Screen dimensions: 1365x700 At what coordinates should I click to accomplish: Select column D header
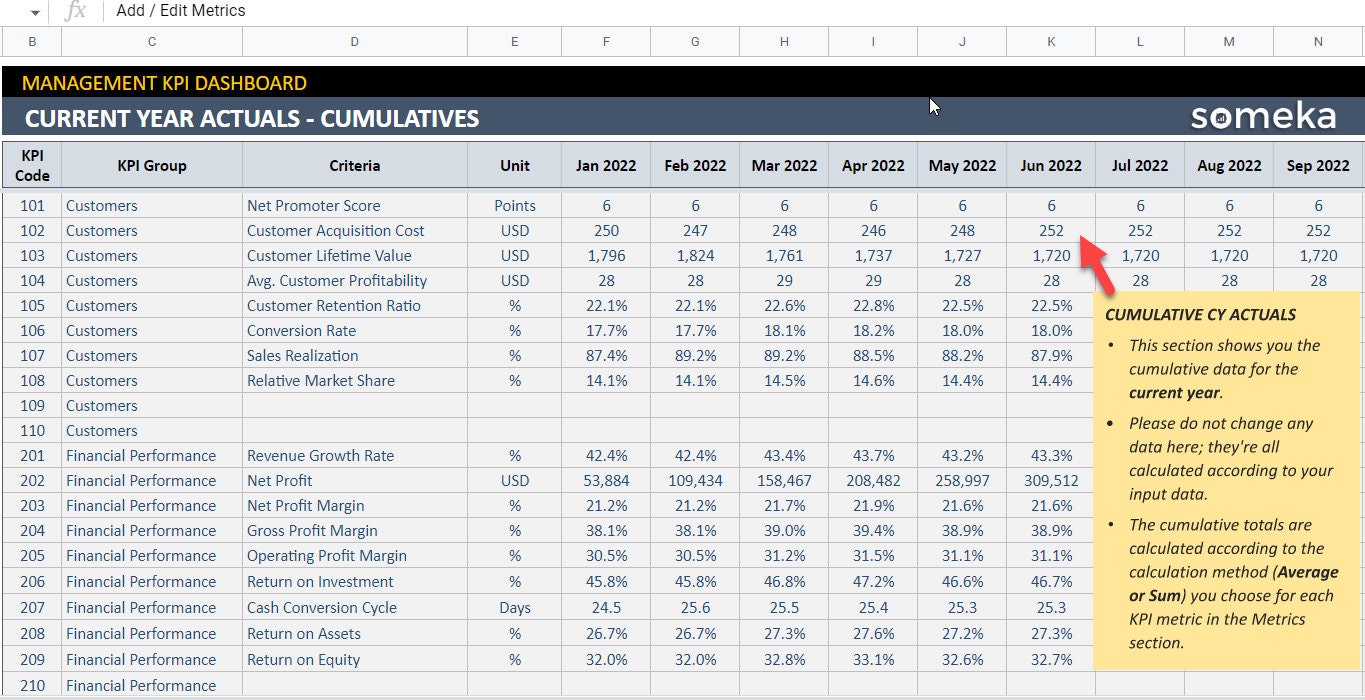pyautogui.click(x=355, y=42)
